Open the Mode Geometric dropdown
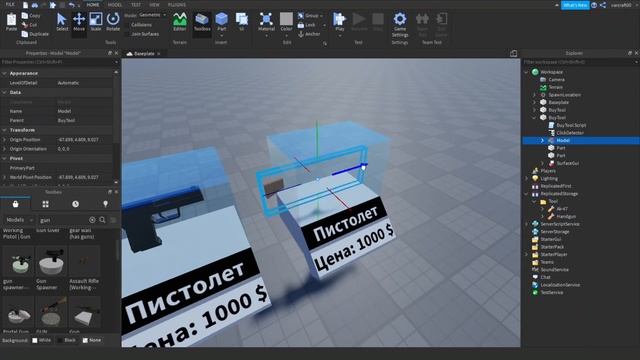This screenshot has height=360, width=640. [x=152, y=15]
